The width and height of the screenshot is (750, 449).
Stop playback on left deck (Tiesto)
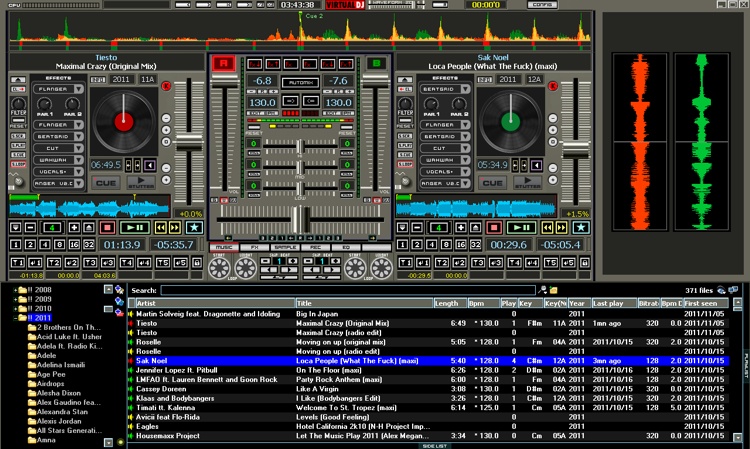(x=107, y=228)
